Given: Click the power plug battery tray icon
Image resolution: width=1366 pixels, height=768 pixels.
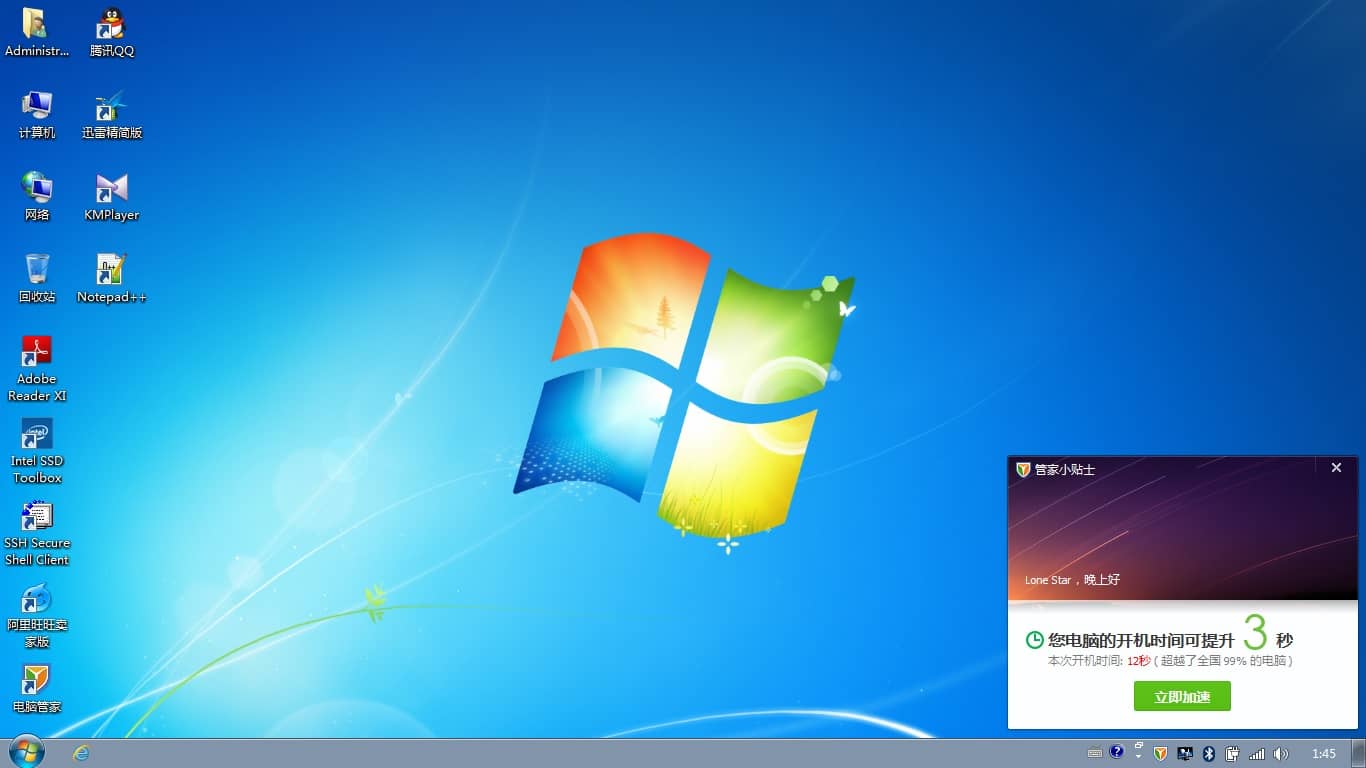Looking at the screenshot, I should click(x=1233, y=753).
